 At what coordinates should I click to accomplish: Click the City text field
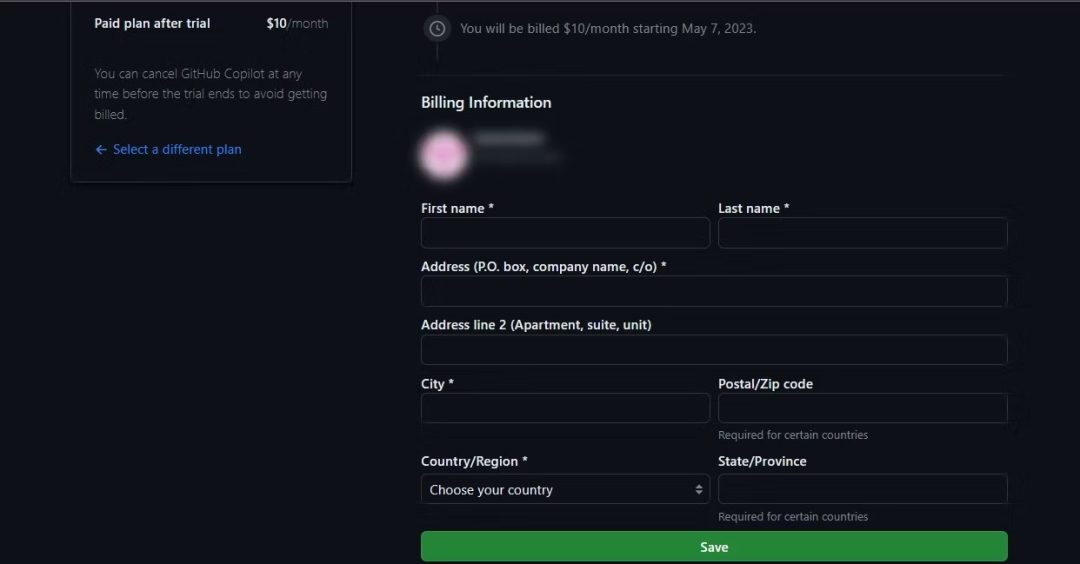point(565,408)
